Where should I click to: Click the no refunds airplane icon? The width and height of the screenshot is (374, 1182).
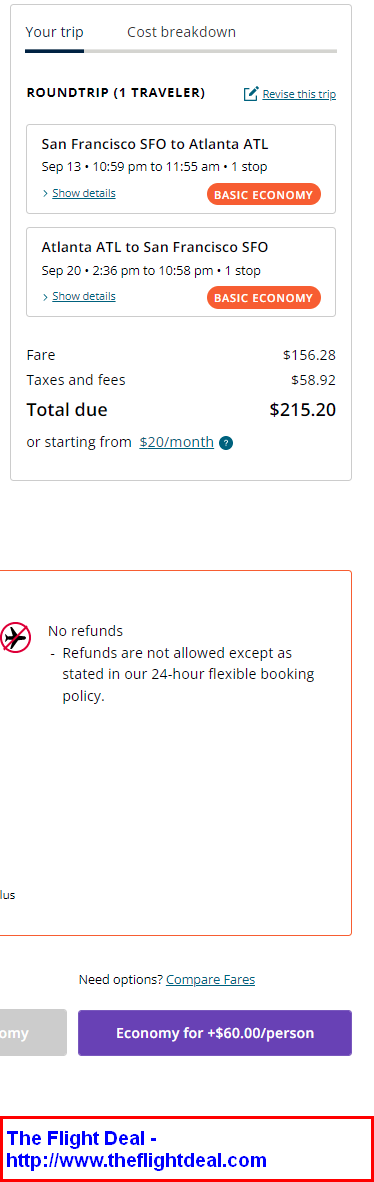coord(16,638)
